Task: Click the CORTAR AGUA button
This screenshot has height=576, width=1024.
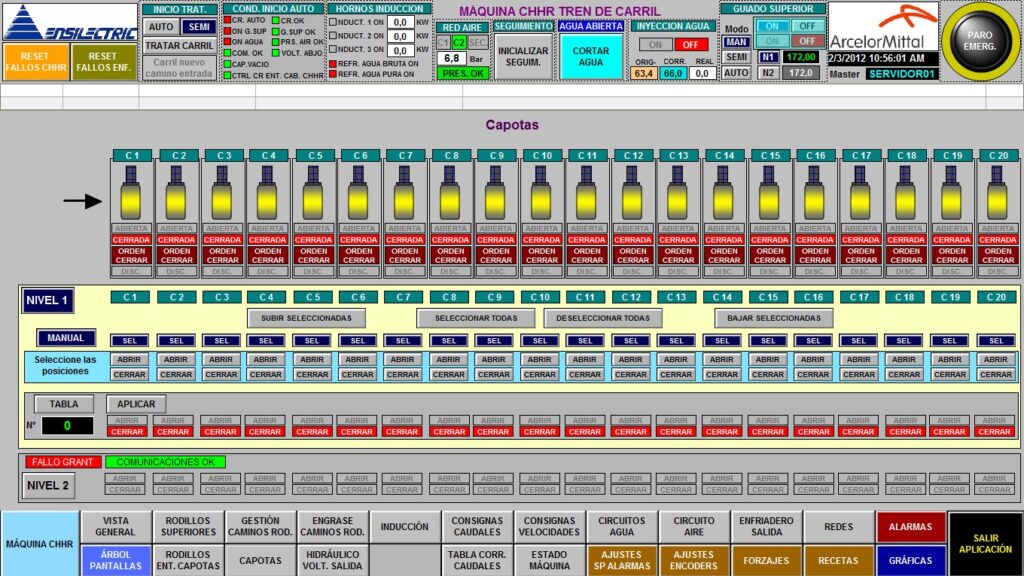Action: click(590, 56)
